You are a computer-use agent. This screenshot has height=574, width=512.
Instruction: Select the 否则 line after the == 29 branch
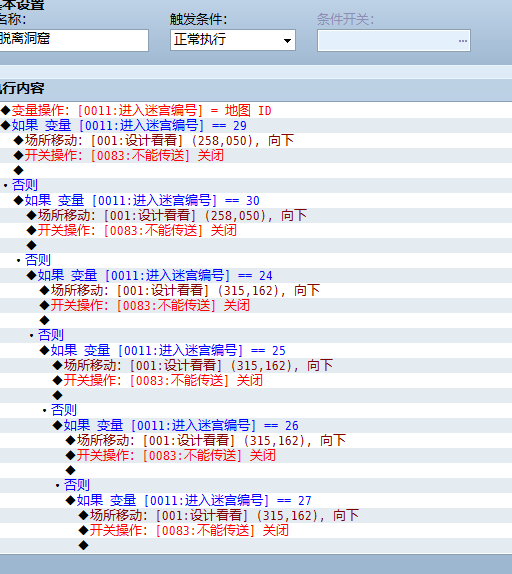click(x=256, y=185)
